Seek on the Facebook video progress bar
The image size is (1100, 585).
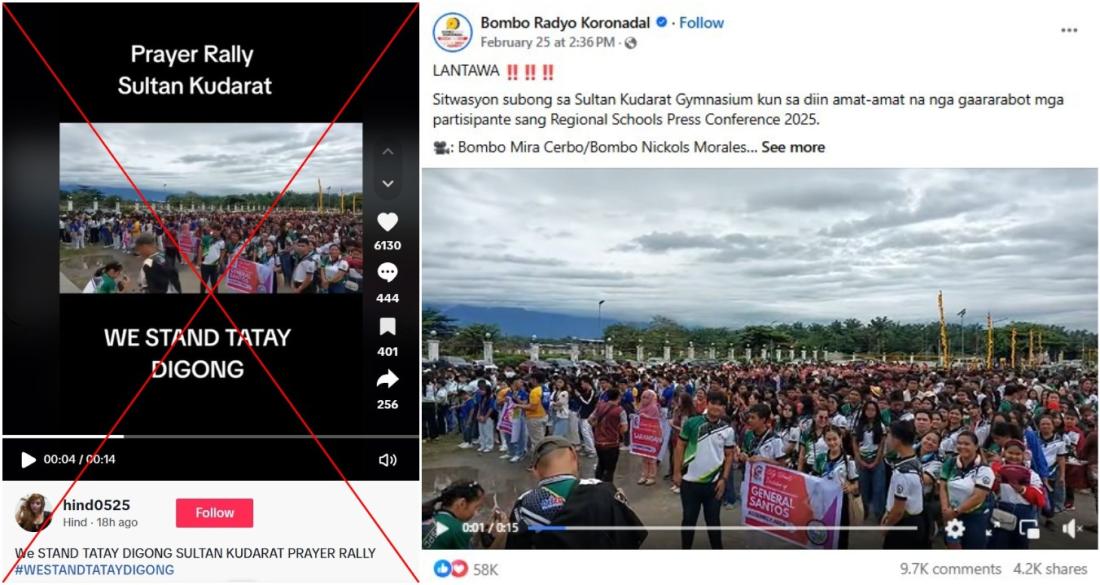(x=723, y=528)
